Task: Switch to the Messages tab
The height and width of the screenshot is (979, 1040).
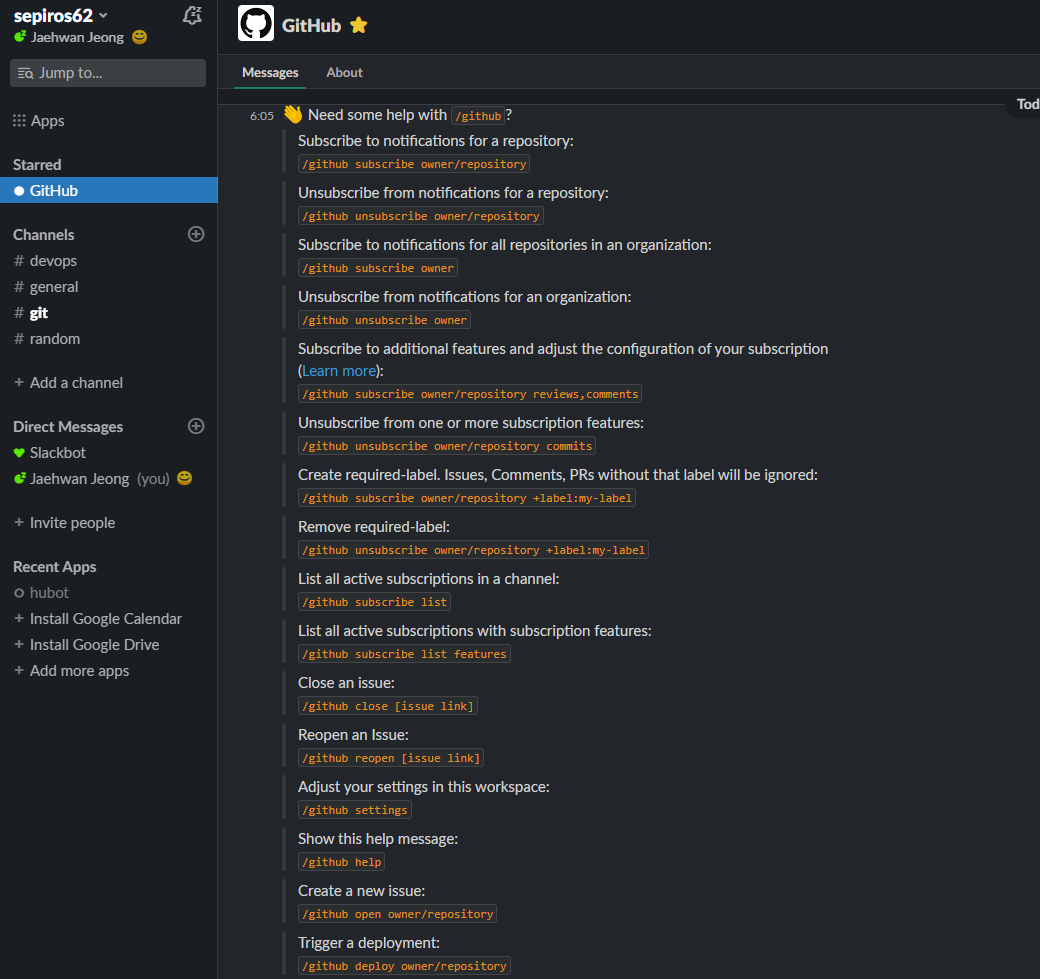Action: tap(270, 72)
